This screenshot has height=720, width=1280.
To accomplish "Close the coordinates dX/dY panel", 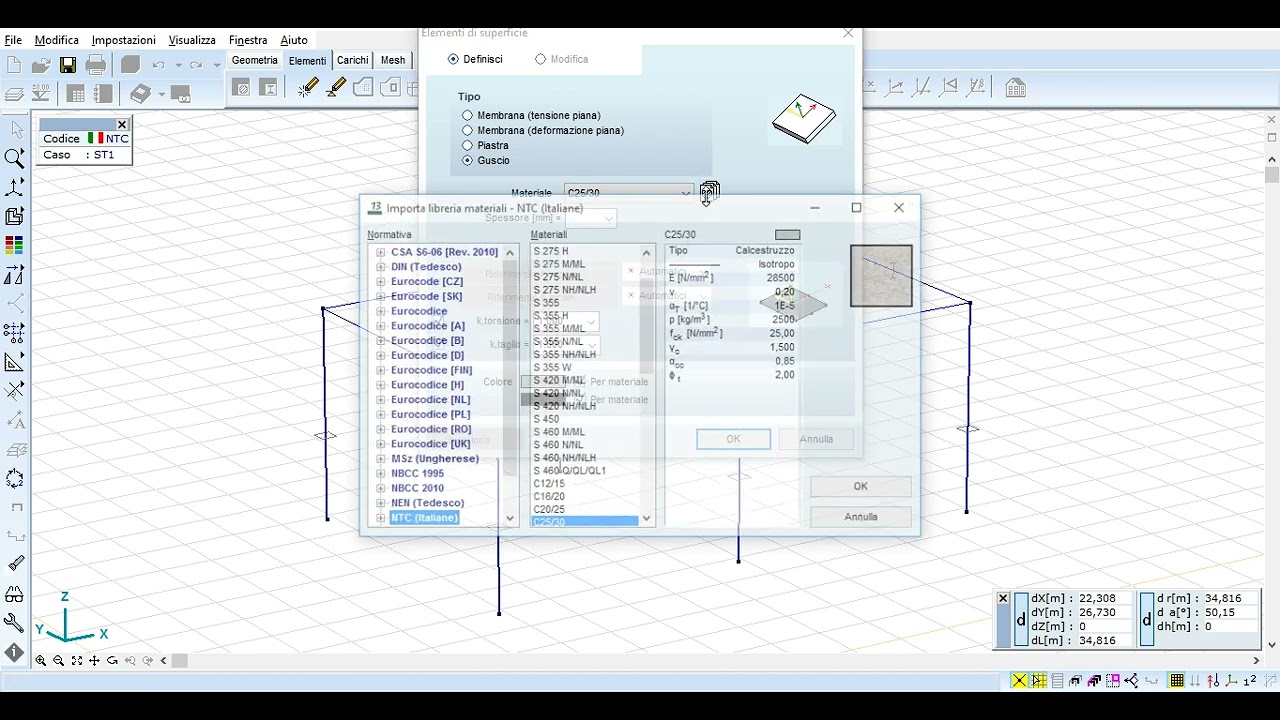I will (x=1003, y=599).
